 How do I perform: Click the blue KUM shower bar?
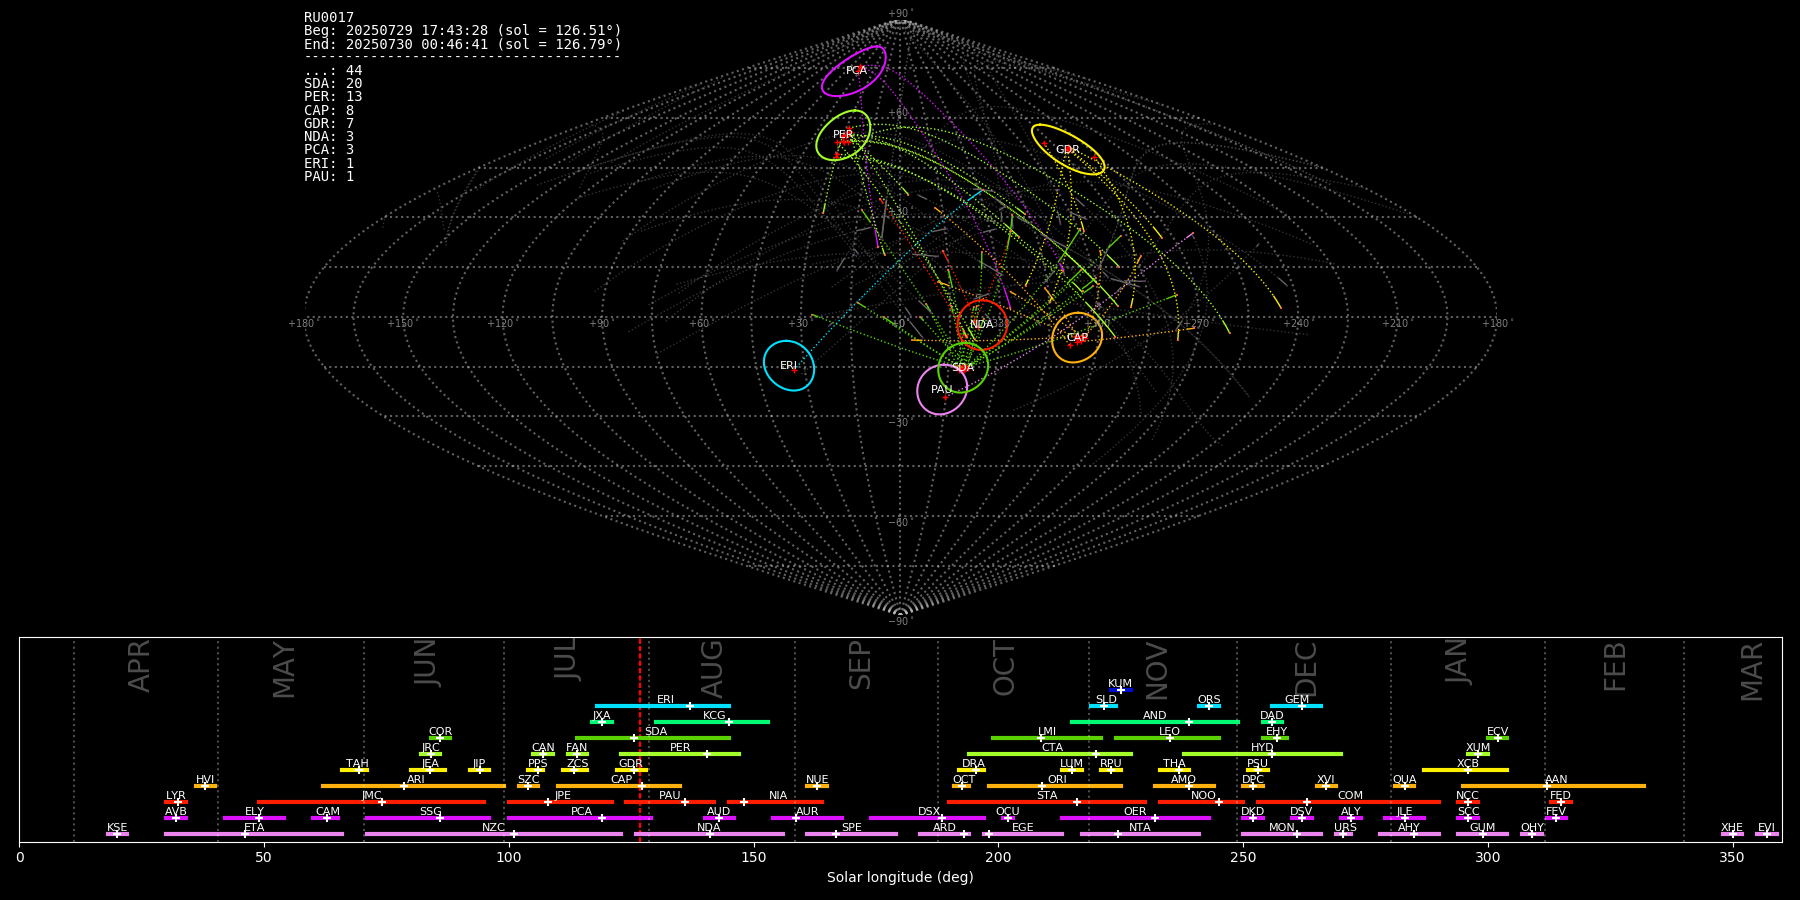coord(1121,690)
